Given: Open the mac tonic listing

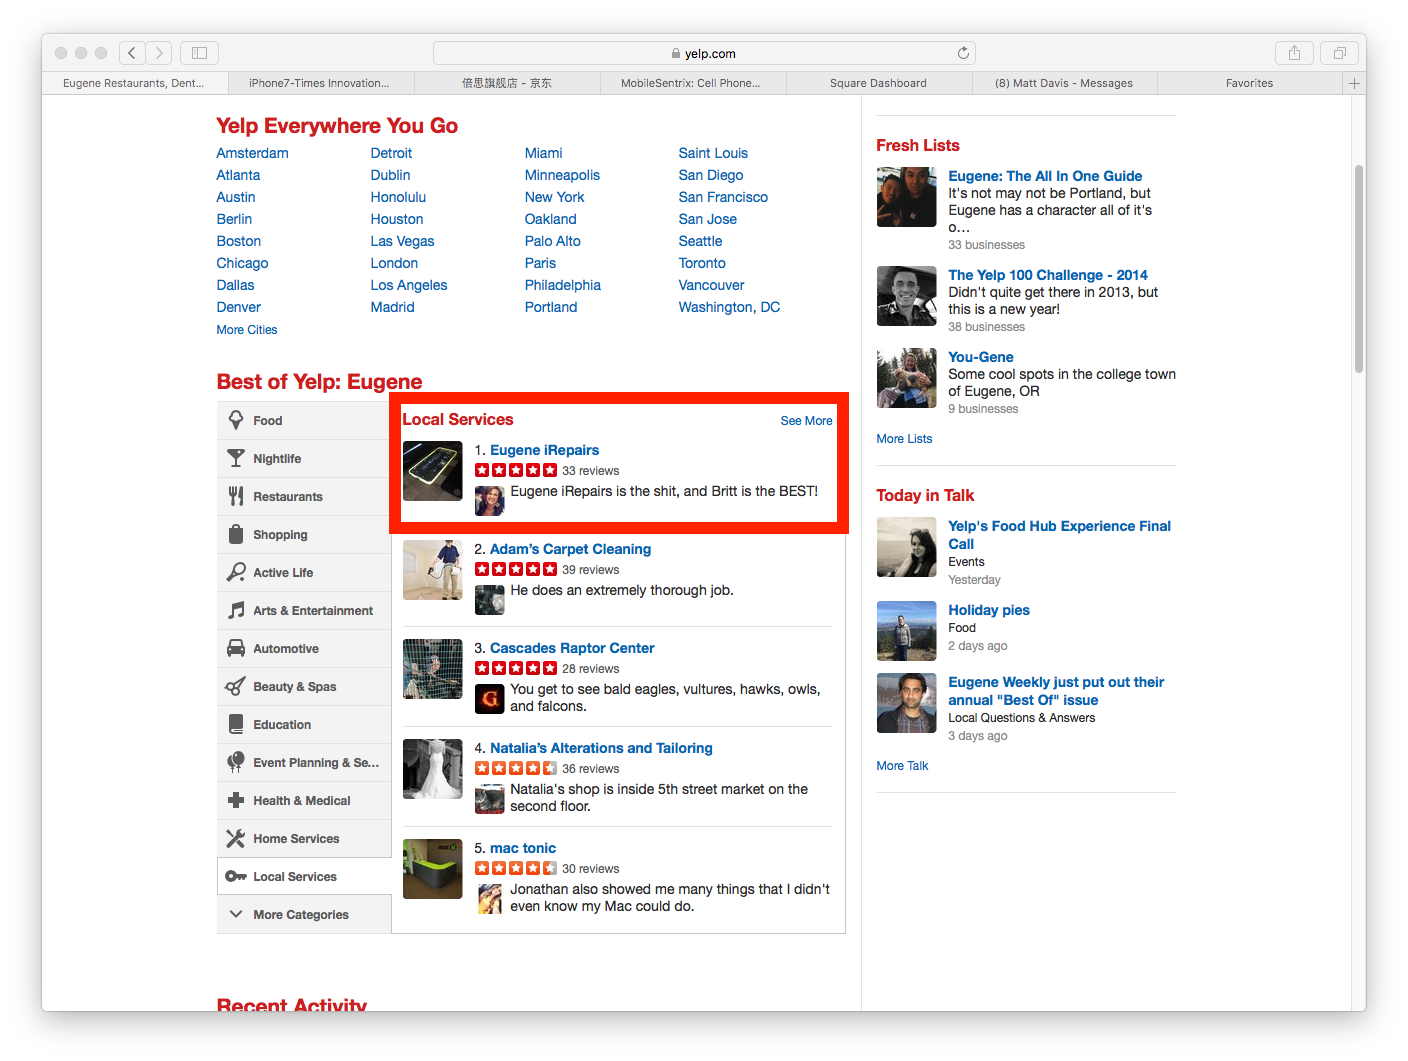Looking at the screenshot, I should click(x=523, y=848).
